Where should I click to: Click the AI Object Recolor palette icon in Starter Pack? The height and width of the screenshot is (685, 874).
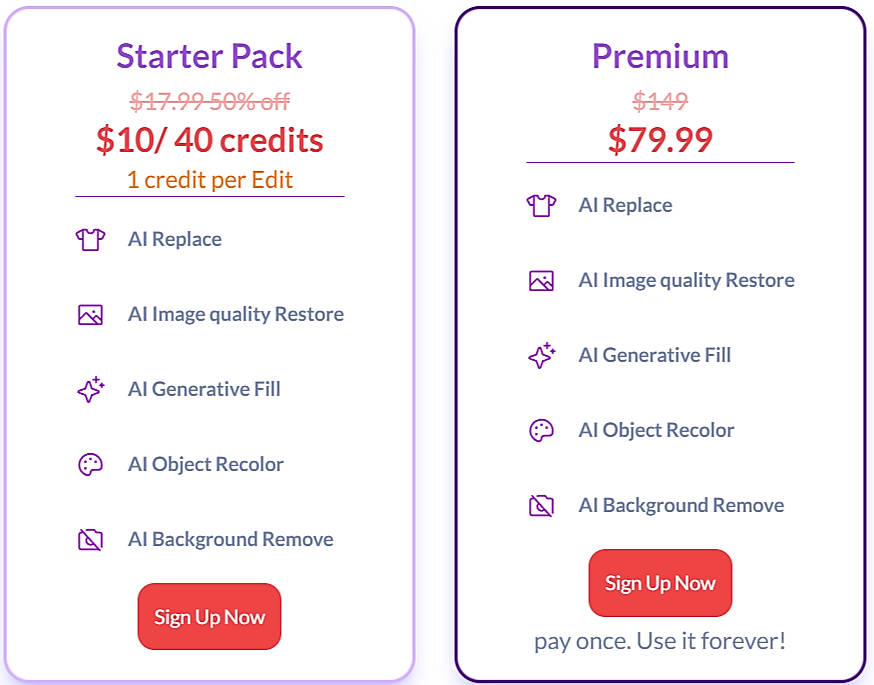tap(91, 464)
